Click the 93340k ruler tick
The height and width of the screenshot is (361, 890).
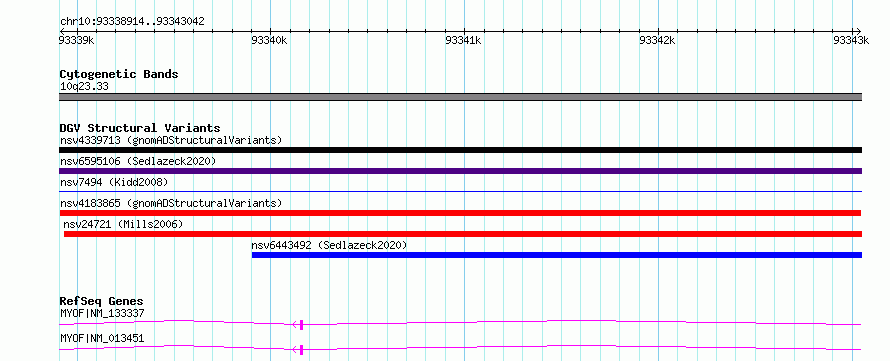[x=270, y=40]
